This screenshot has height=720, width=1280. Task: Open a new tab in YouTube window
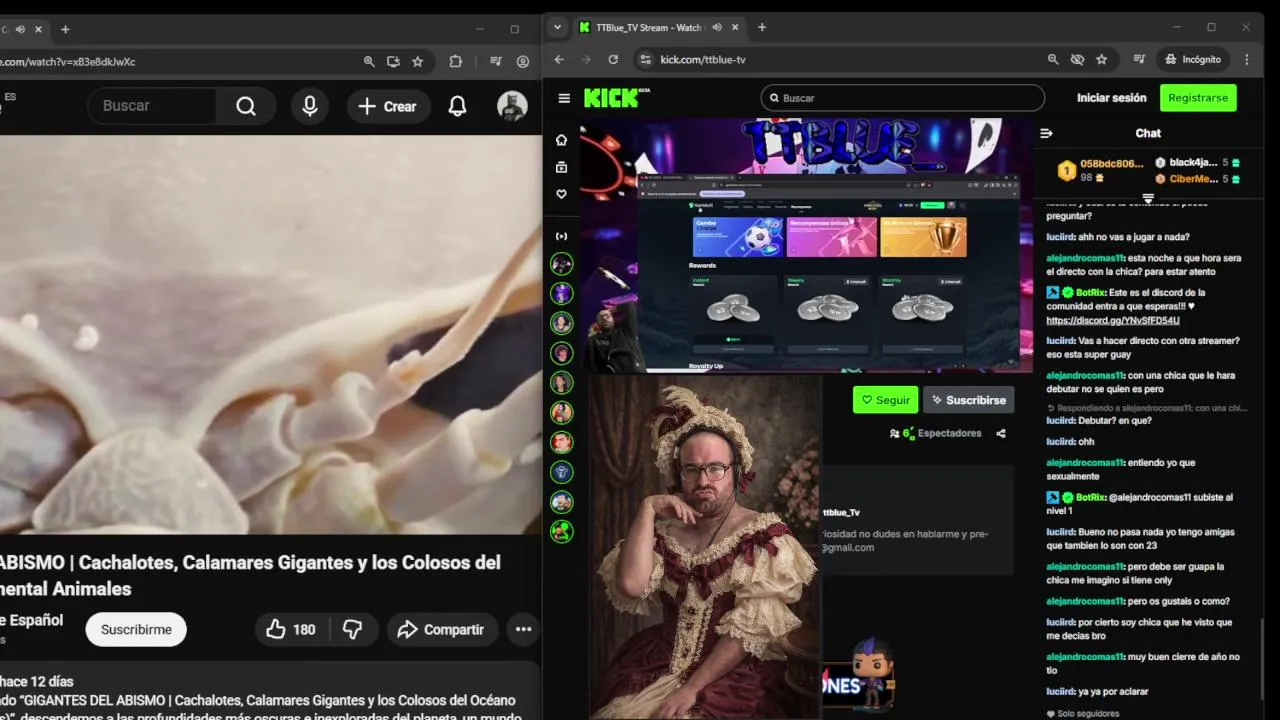tap(65, 29)
